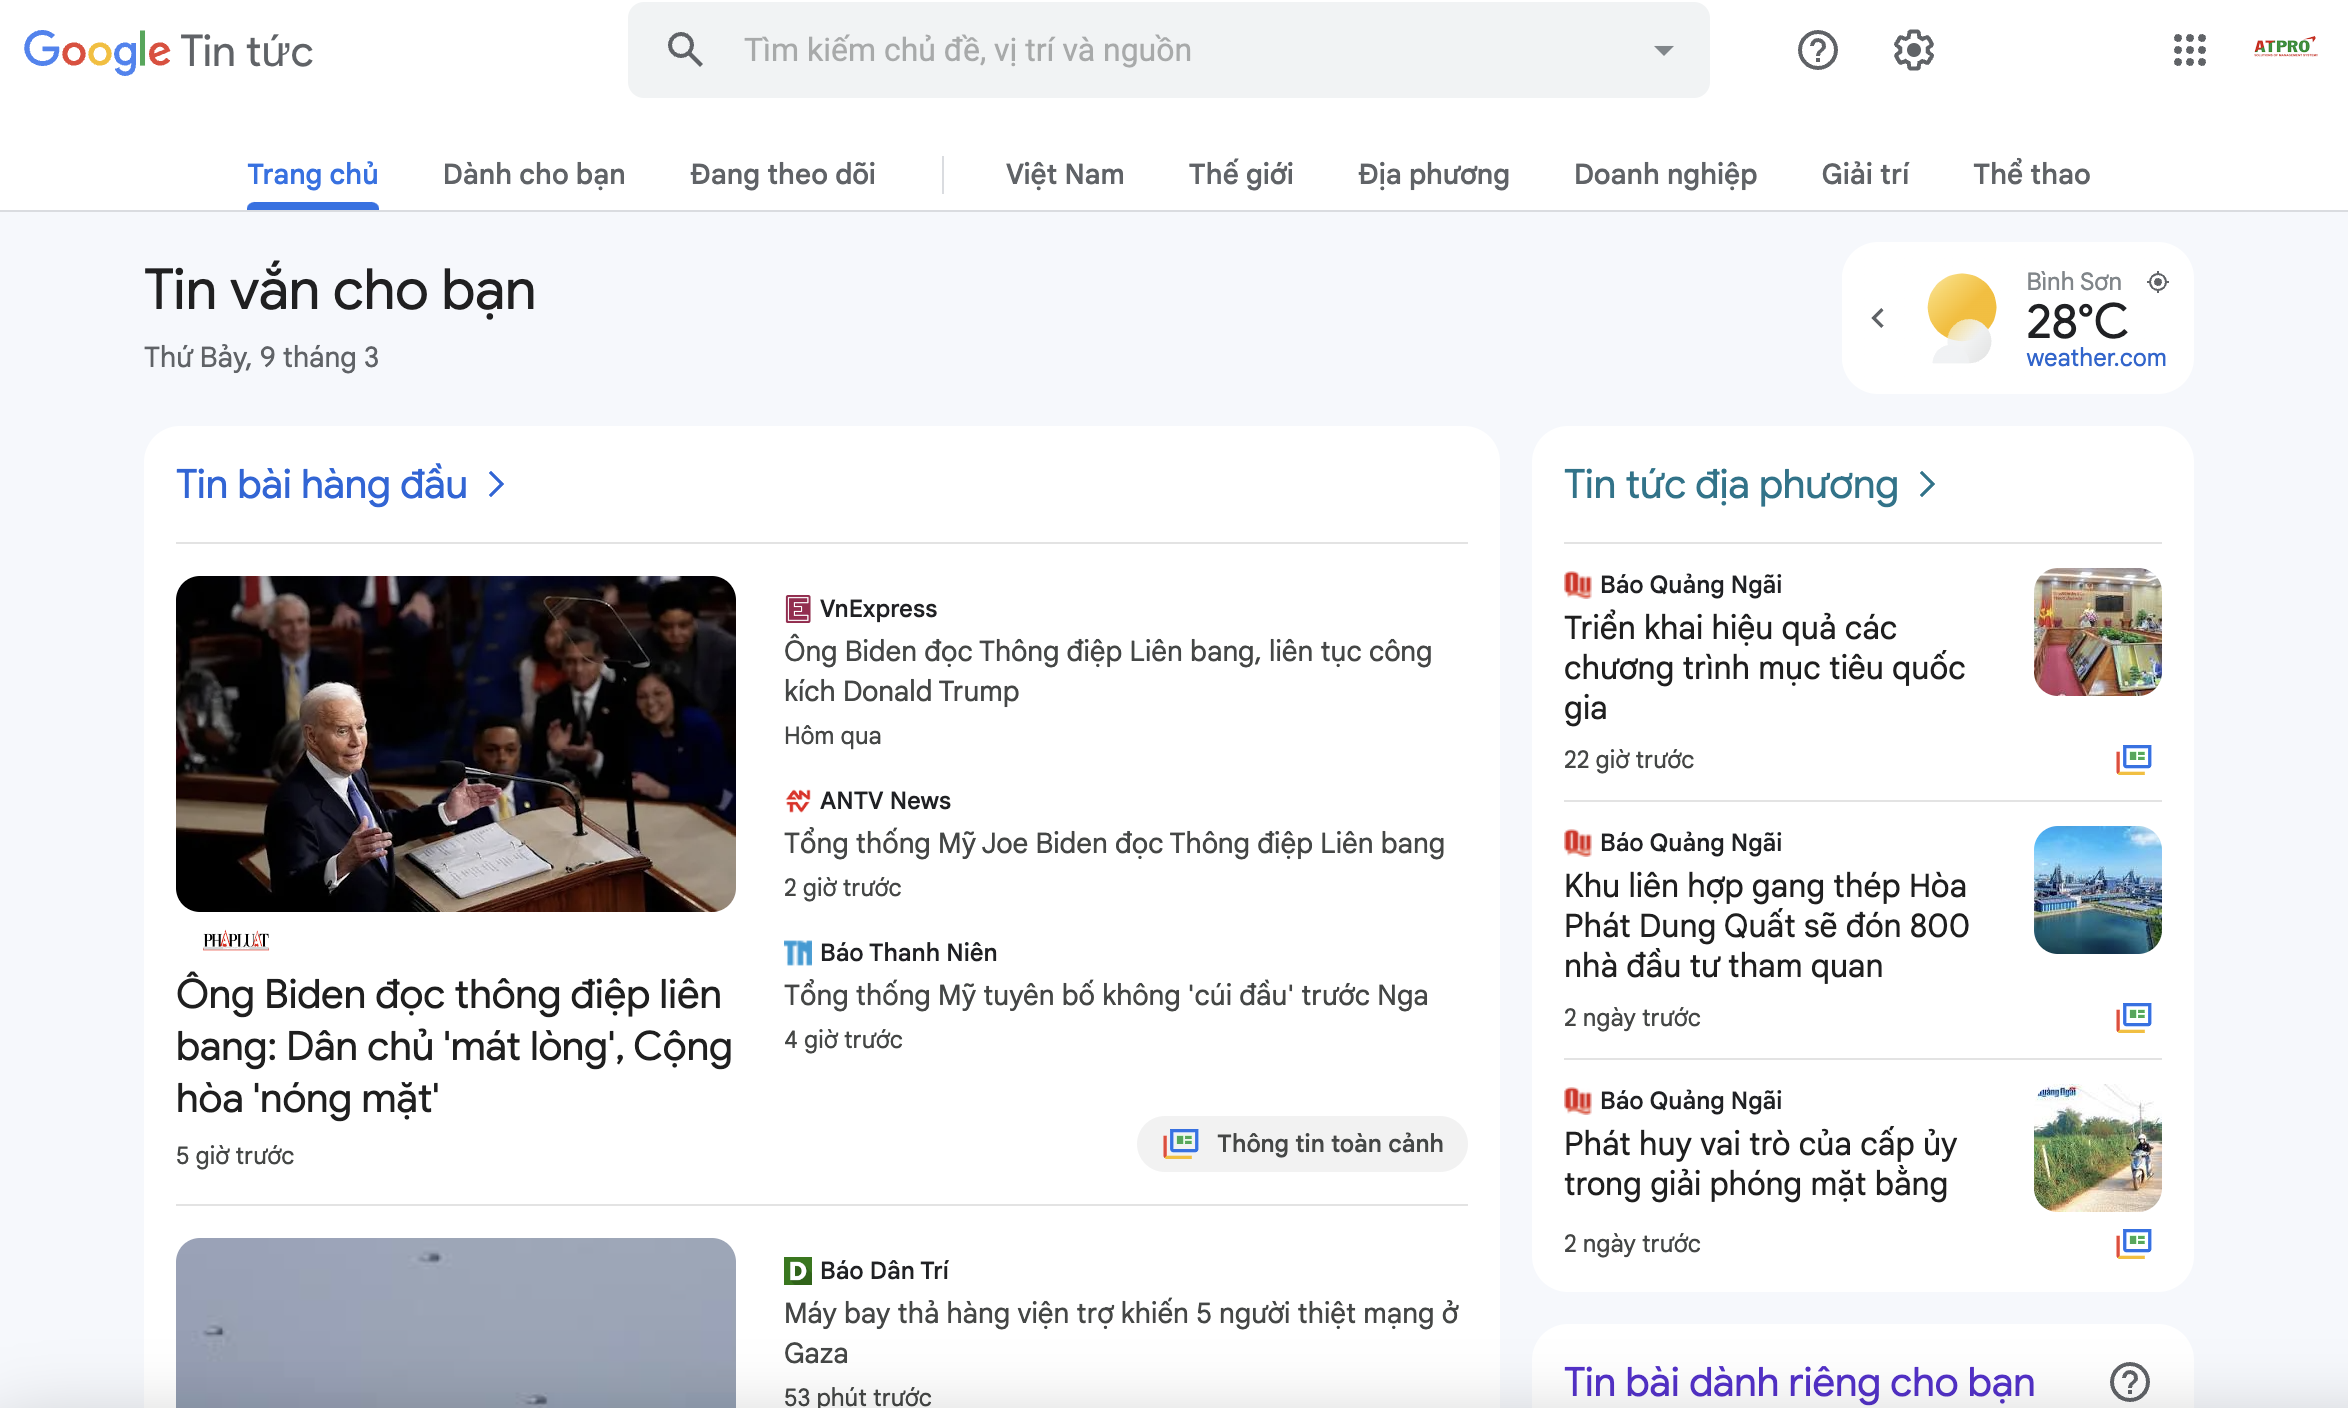Click motorbike road thumbnail for Phát huy article

[2097, 1148]
